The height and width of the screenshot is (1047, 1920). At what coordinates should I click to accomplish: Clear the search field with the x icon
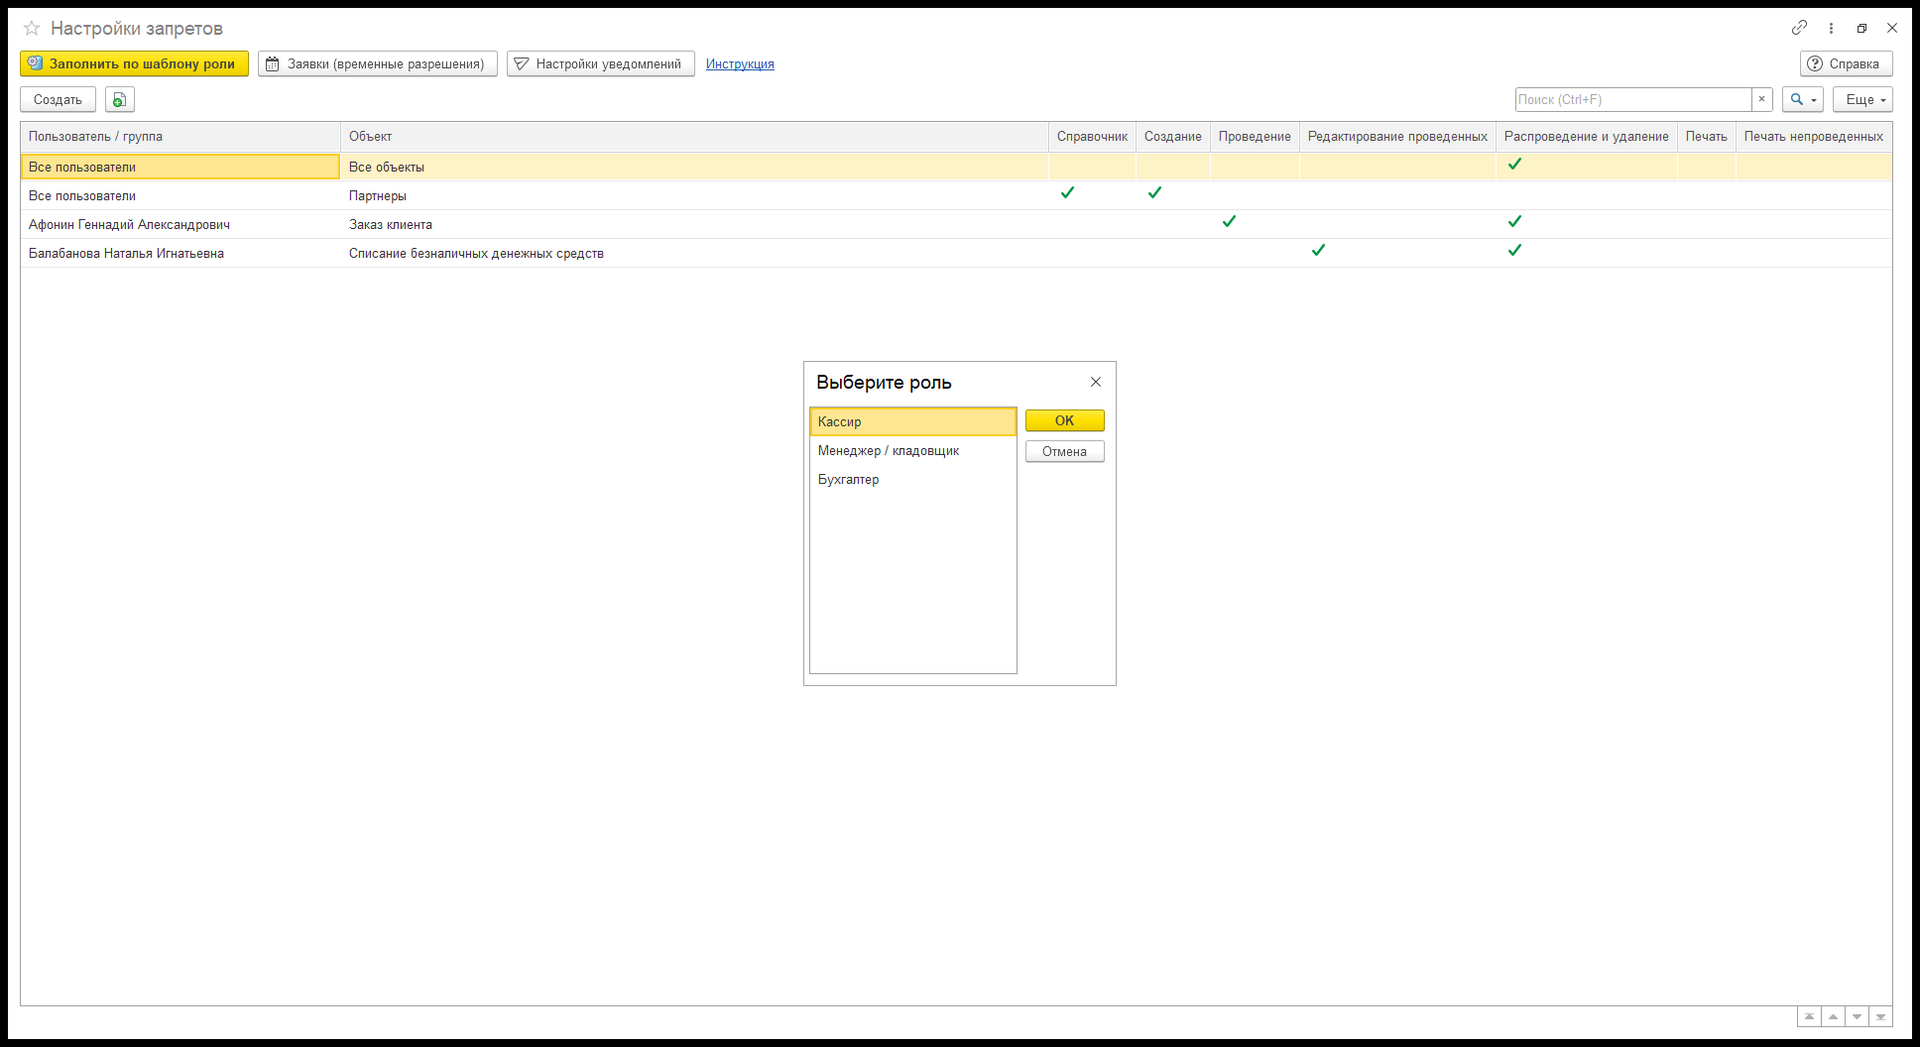[x=1762, y=99]
